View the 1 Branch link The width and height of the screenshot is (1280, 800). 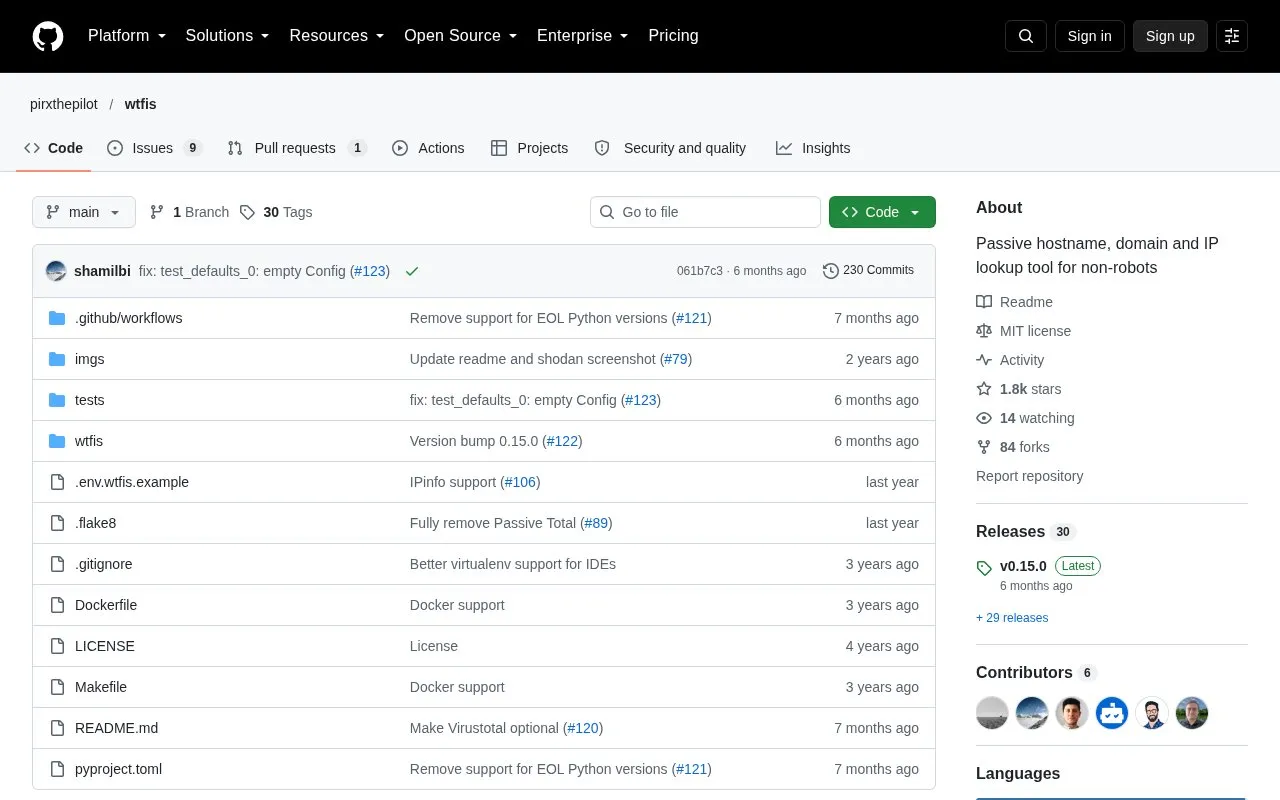tap(189, 212)
